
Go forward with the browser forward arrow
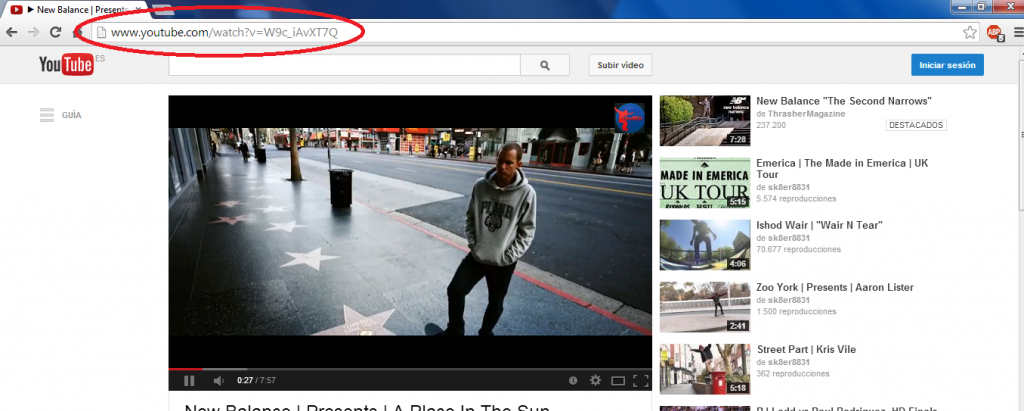(33, 32)
